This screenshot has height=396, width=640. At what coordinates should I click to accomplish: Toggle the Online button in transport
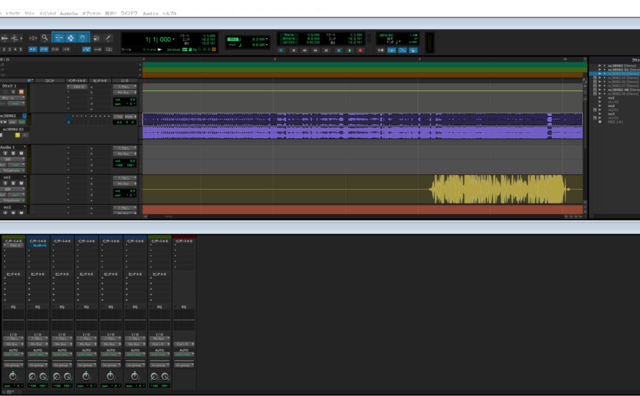click(x=281, y=50)
